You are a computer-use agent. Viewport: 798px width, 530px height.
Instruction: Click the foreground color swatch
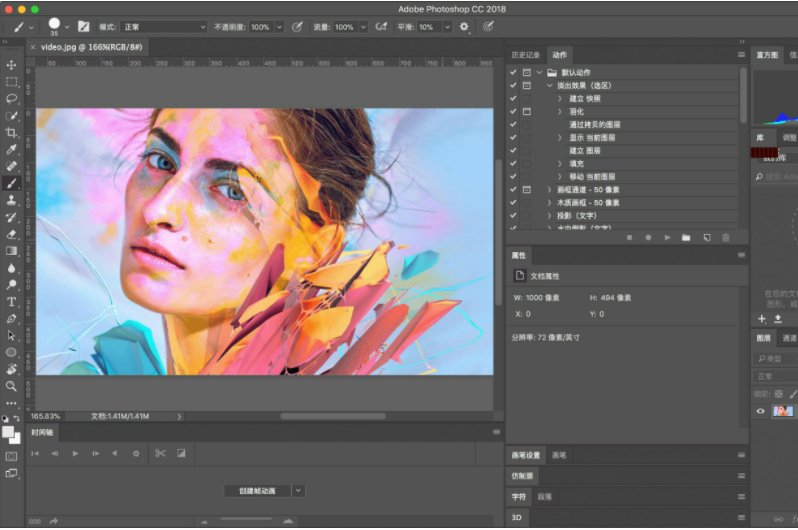8,431
